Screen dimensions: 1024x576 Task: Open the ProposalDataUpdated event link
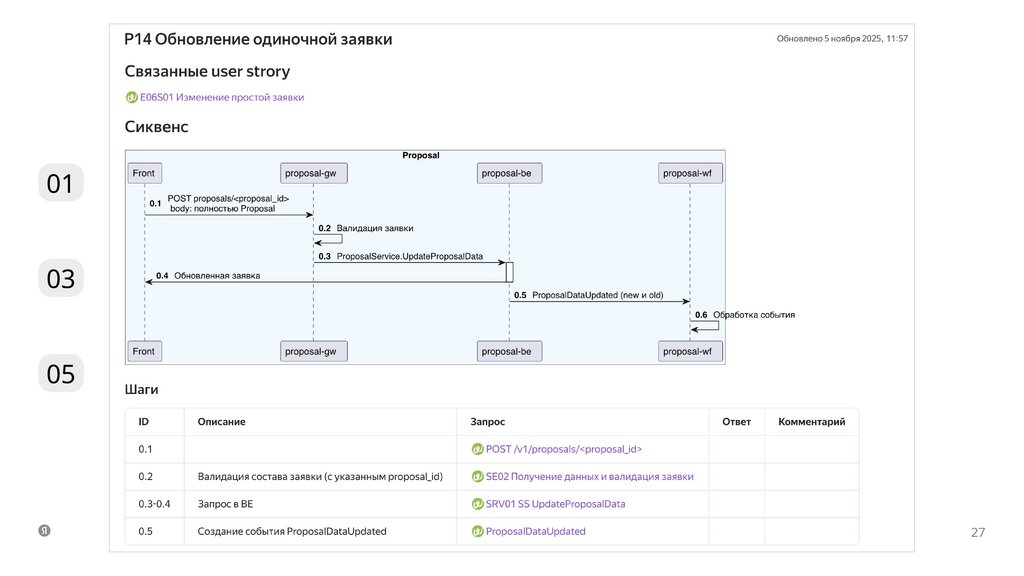pyautogui.click(x=536, y=532)
